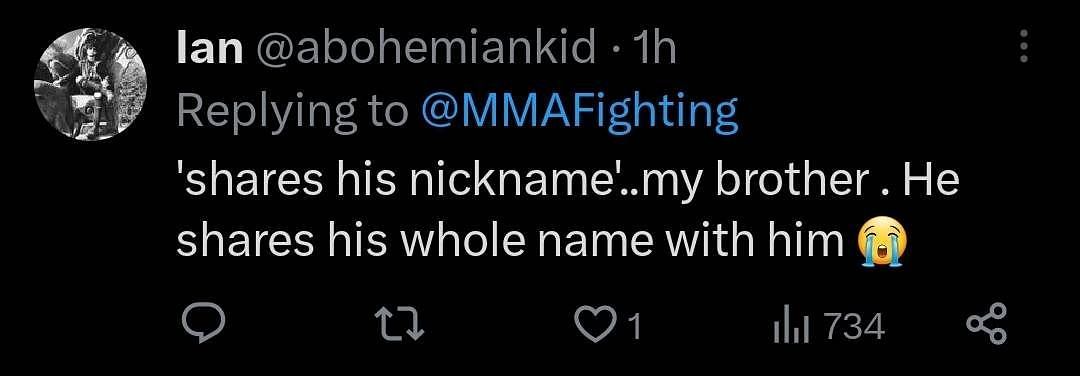Click the crying face emoji

[x=882, y=241]
